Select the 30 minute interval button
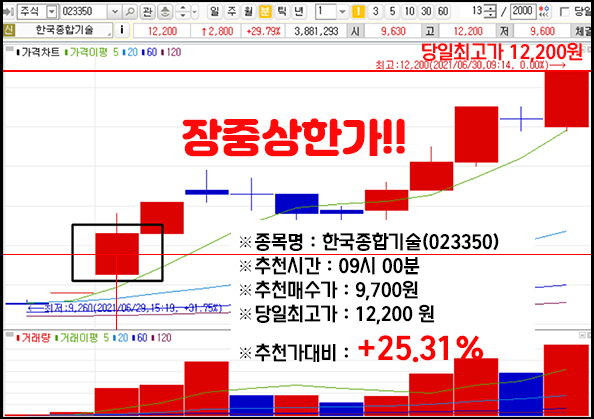 click(x=426, y=12)
